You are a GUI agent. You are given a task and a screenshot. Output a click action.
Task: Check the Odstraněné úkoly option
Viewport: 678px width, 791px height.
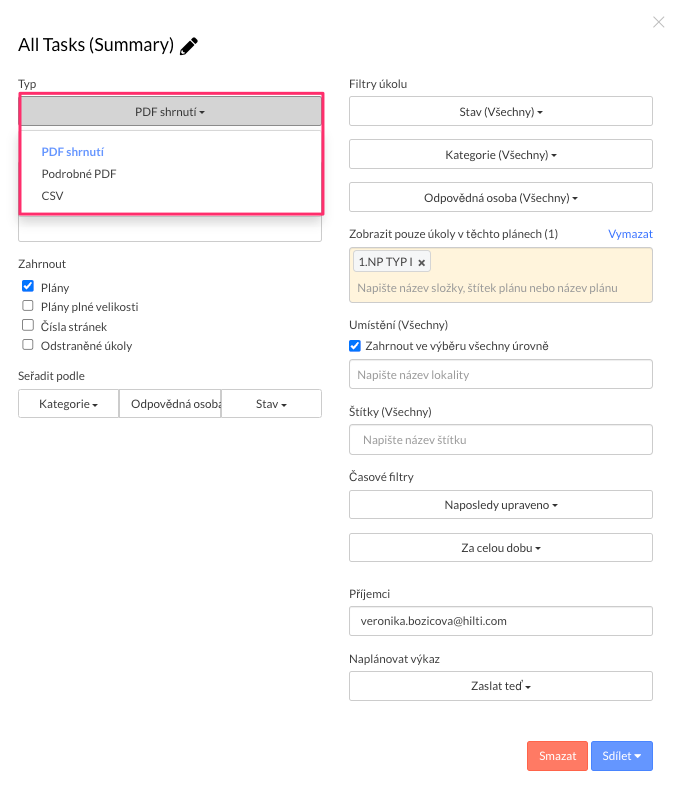tap(28, 346)
